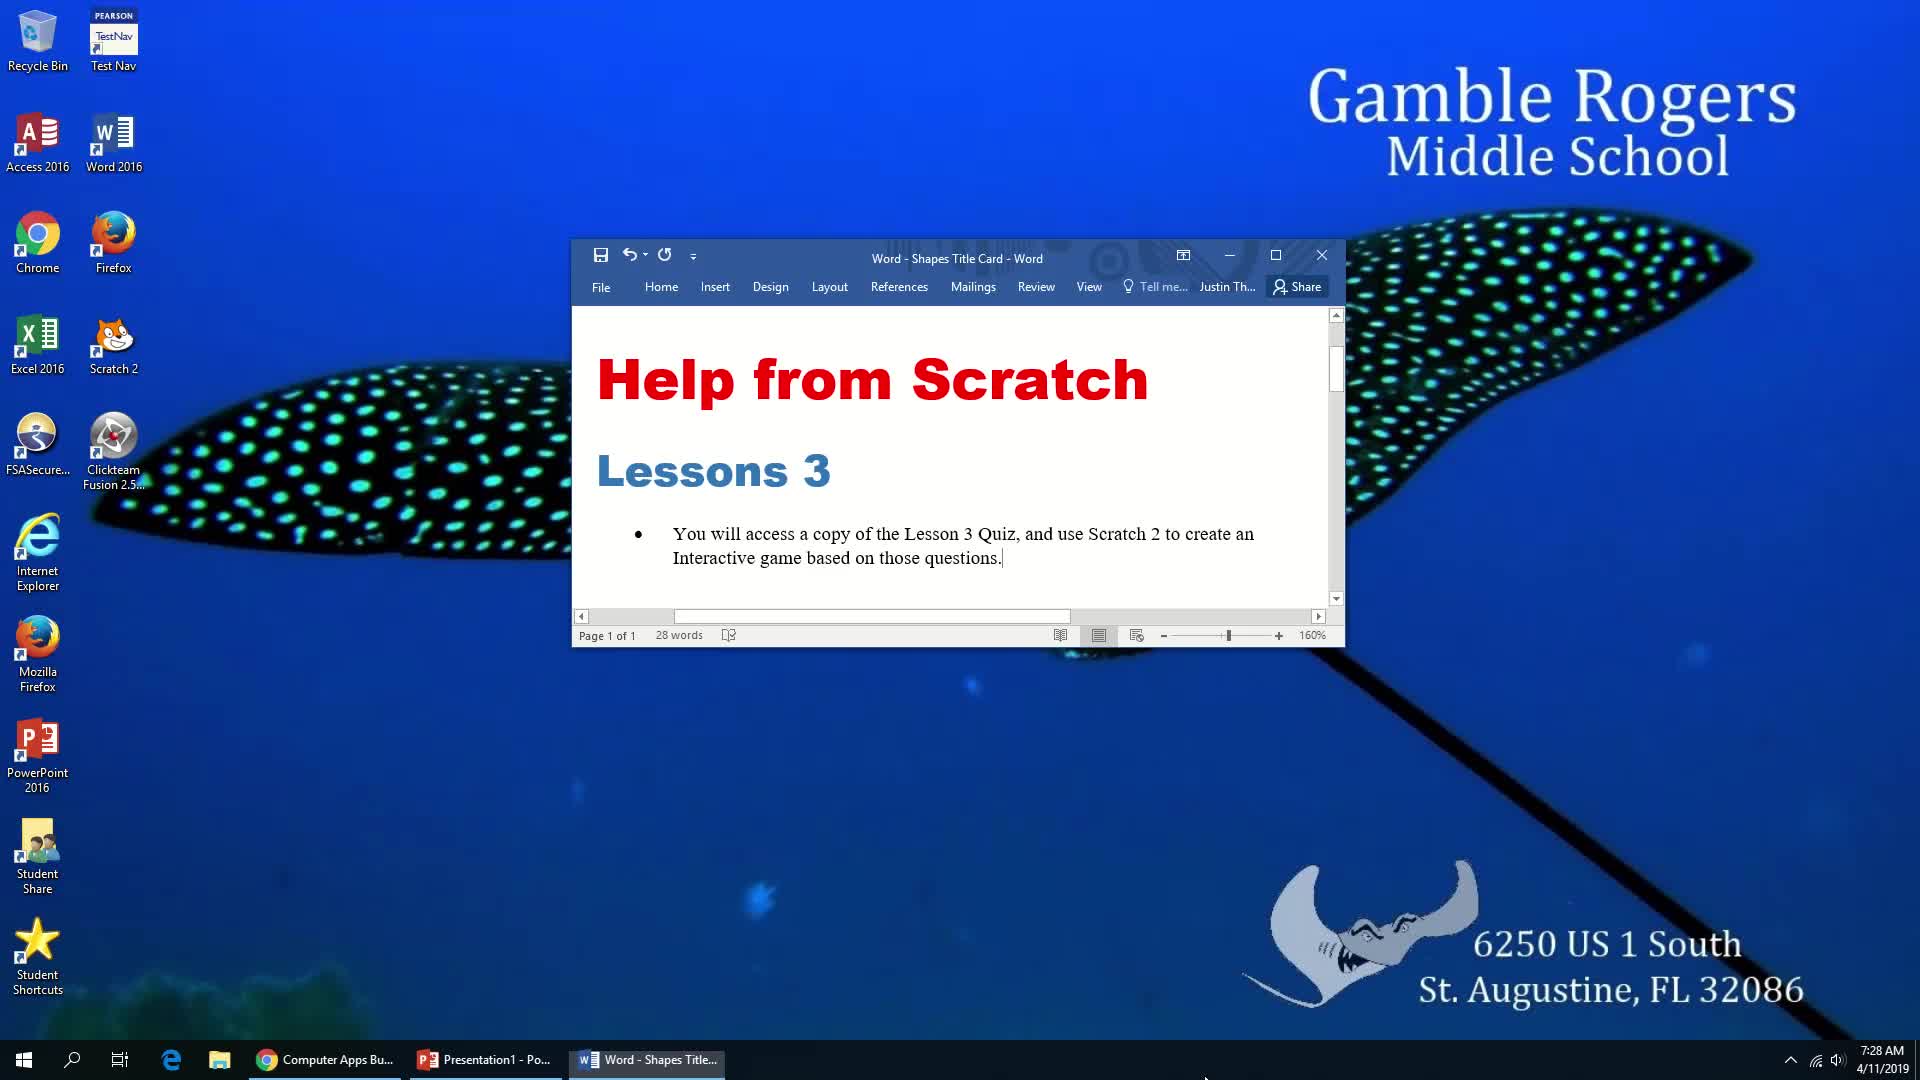Toggle page number indicator display

tap(608, 634)
